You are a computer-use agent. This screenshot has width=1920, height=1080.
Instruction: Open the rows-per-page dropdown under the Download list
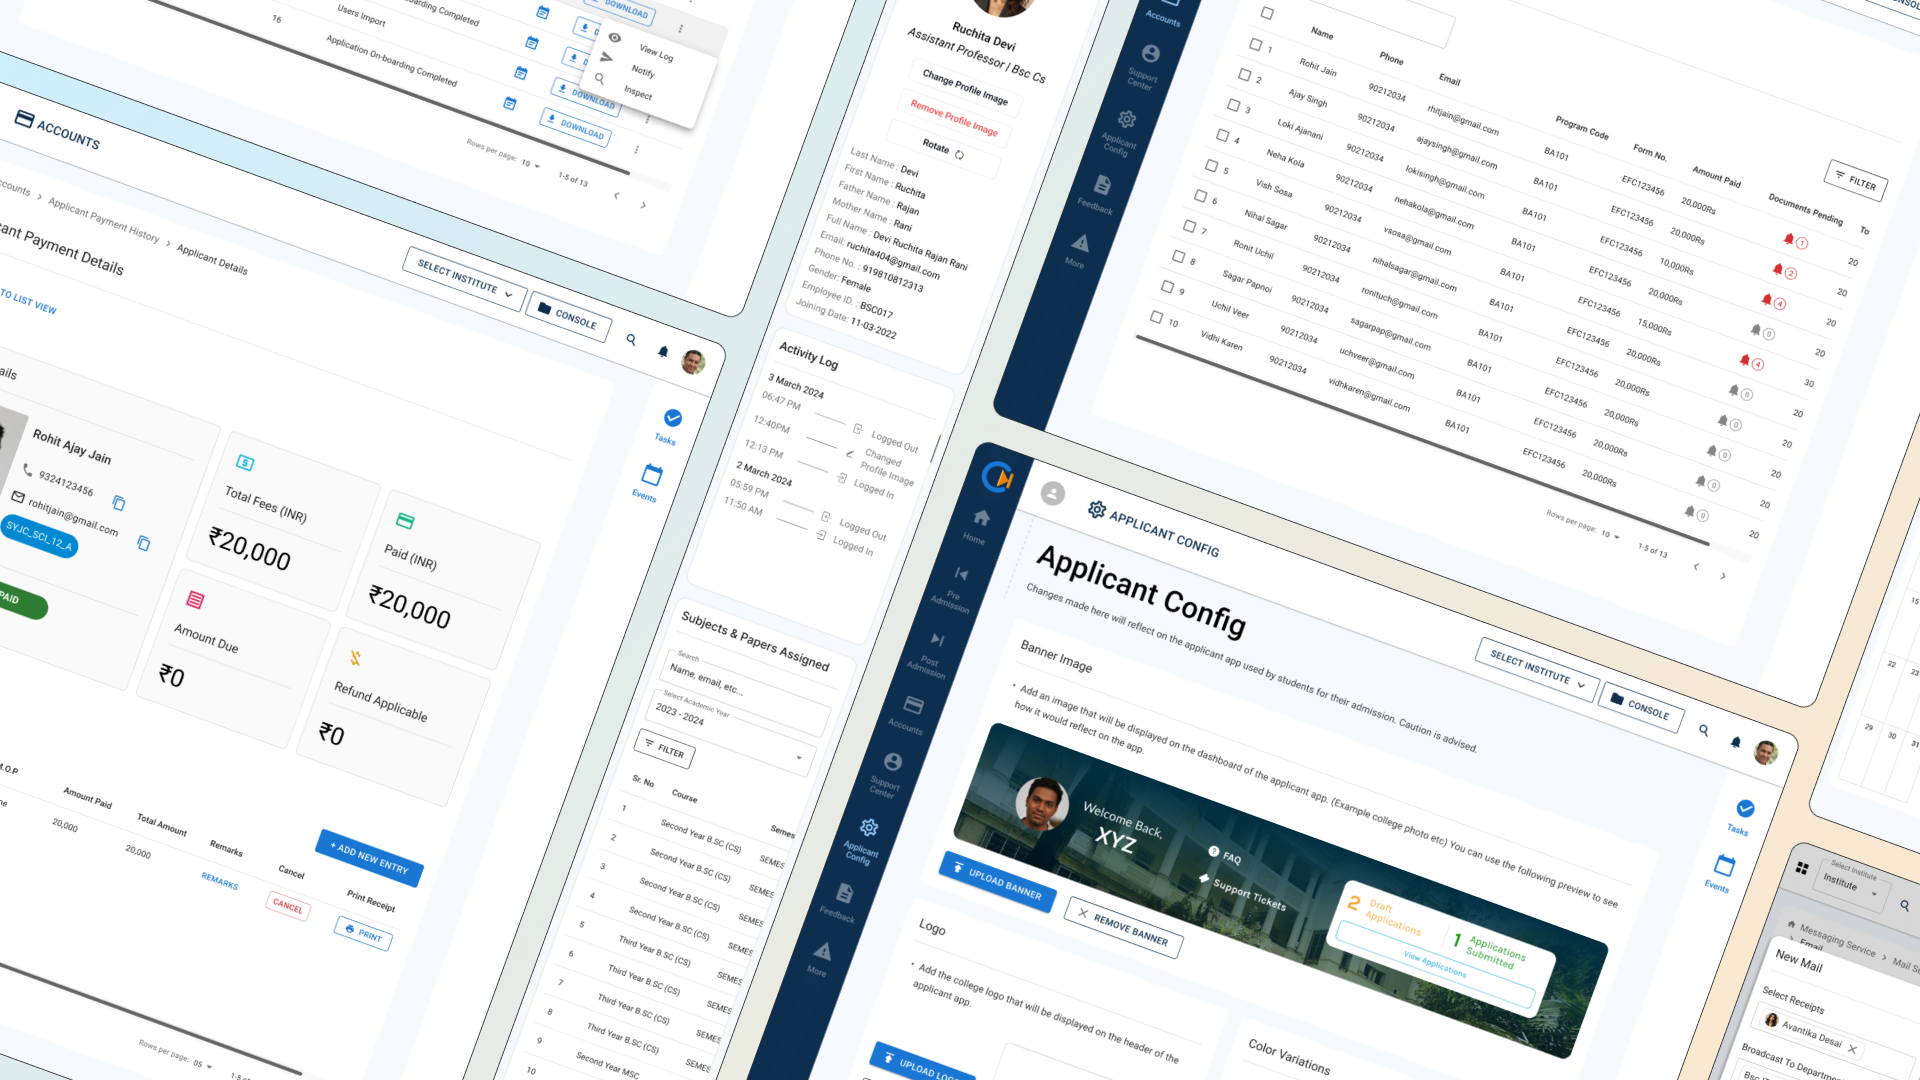(x=530, y=163)
